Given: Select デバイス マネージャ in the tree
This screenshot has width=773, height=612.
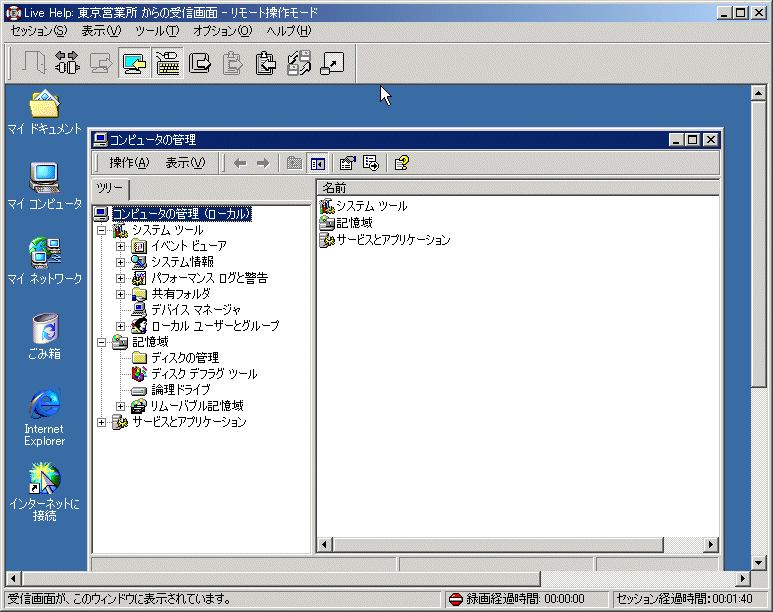Looking at the screenshot, I should (x=196, y=310).
